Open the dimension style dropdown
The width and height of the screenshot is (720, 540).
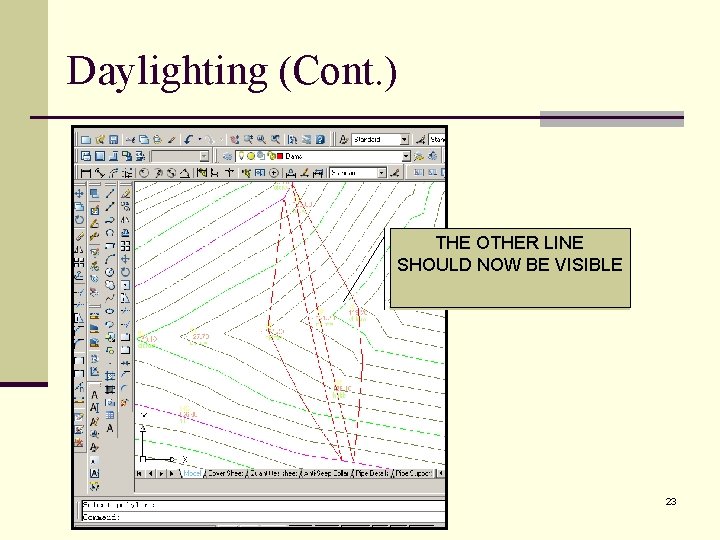pos(358,173)
